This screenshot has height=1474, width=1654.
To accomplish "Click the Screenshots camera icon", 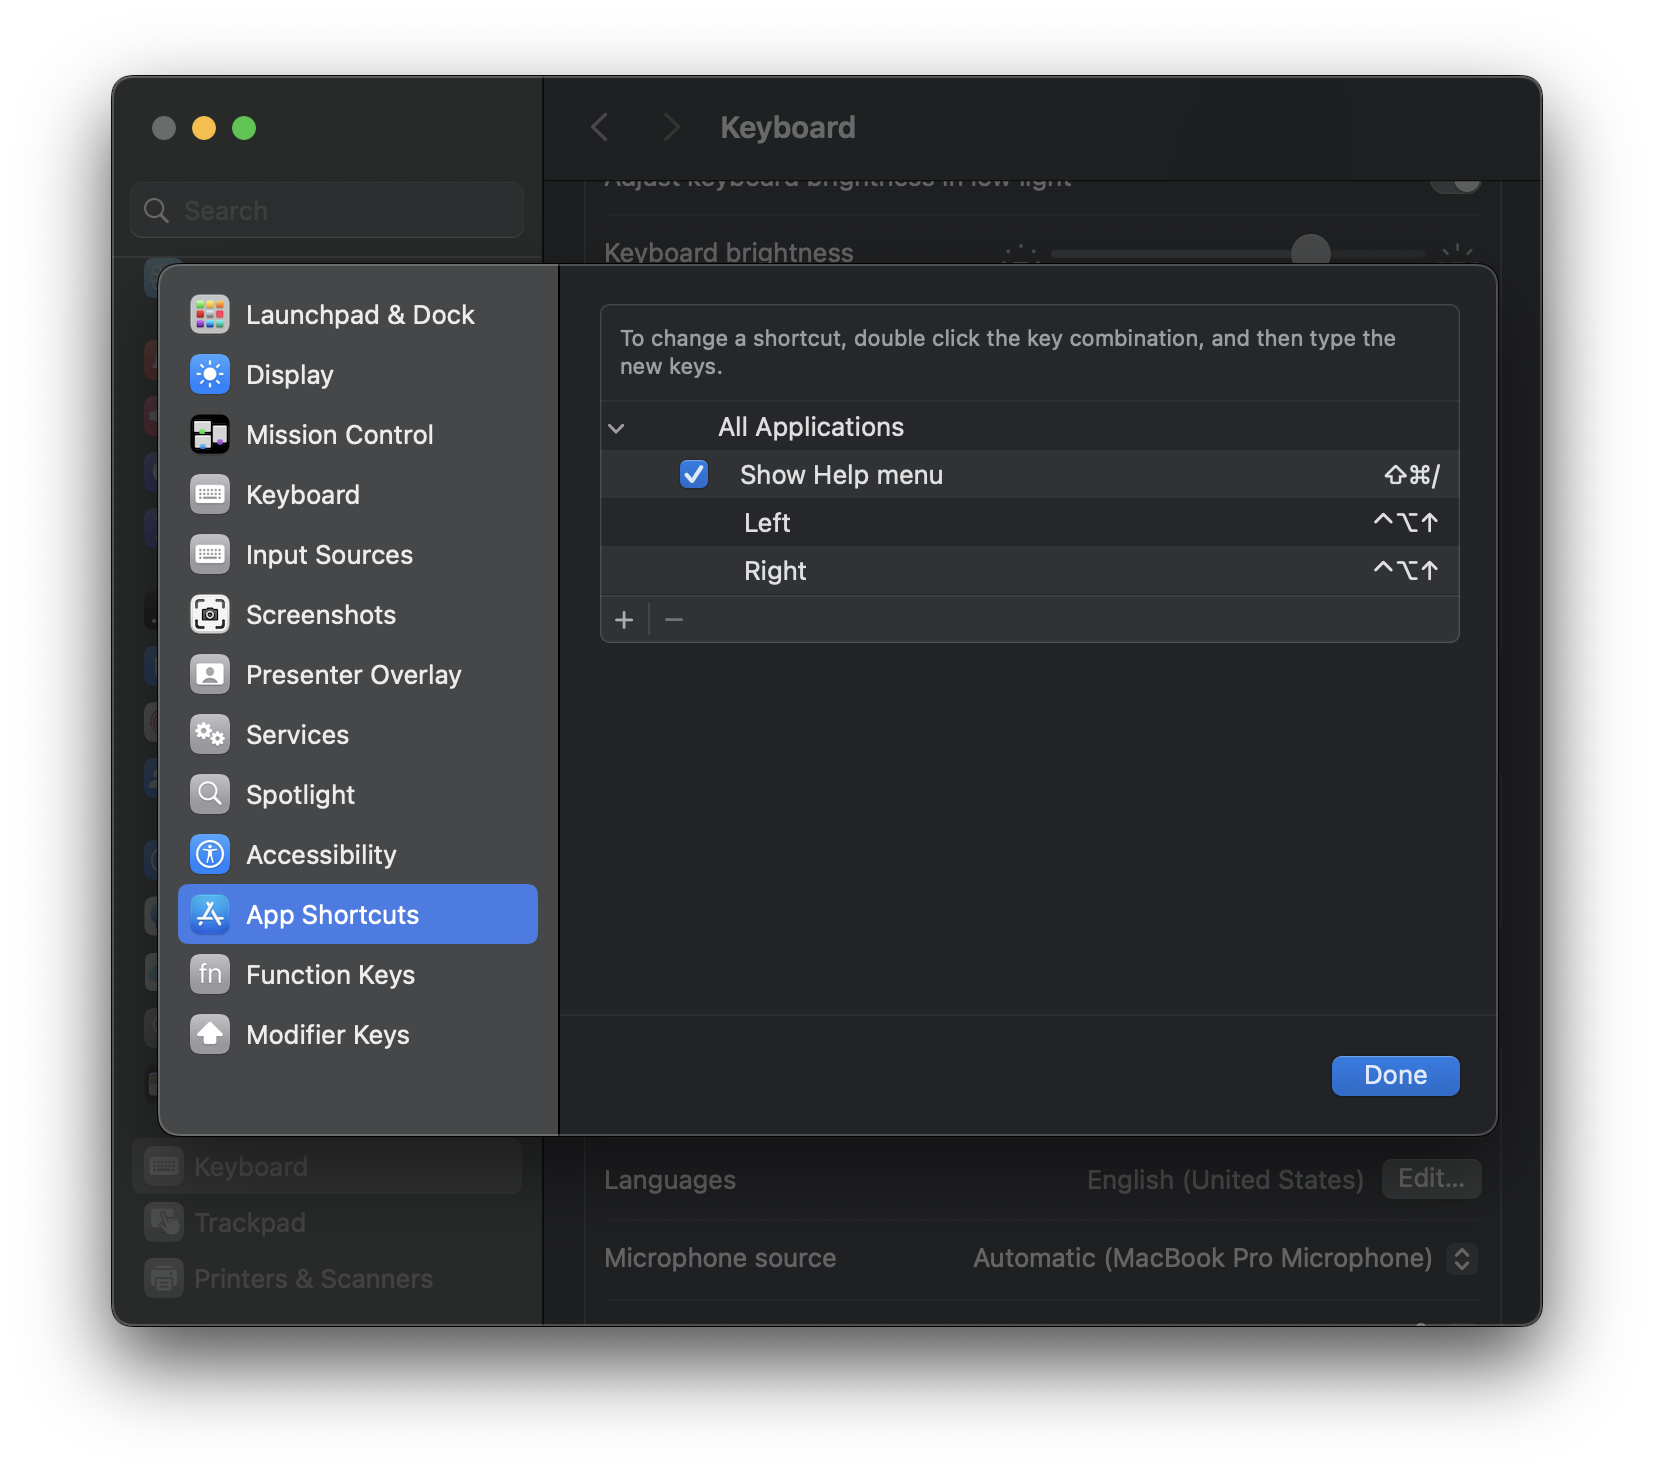I will (210, 615).
